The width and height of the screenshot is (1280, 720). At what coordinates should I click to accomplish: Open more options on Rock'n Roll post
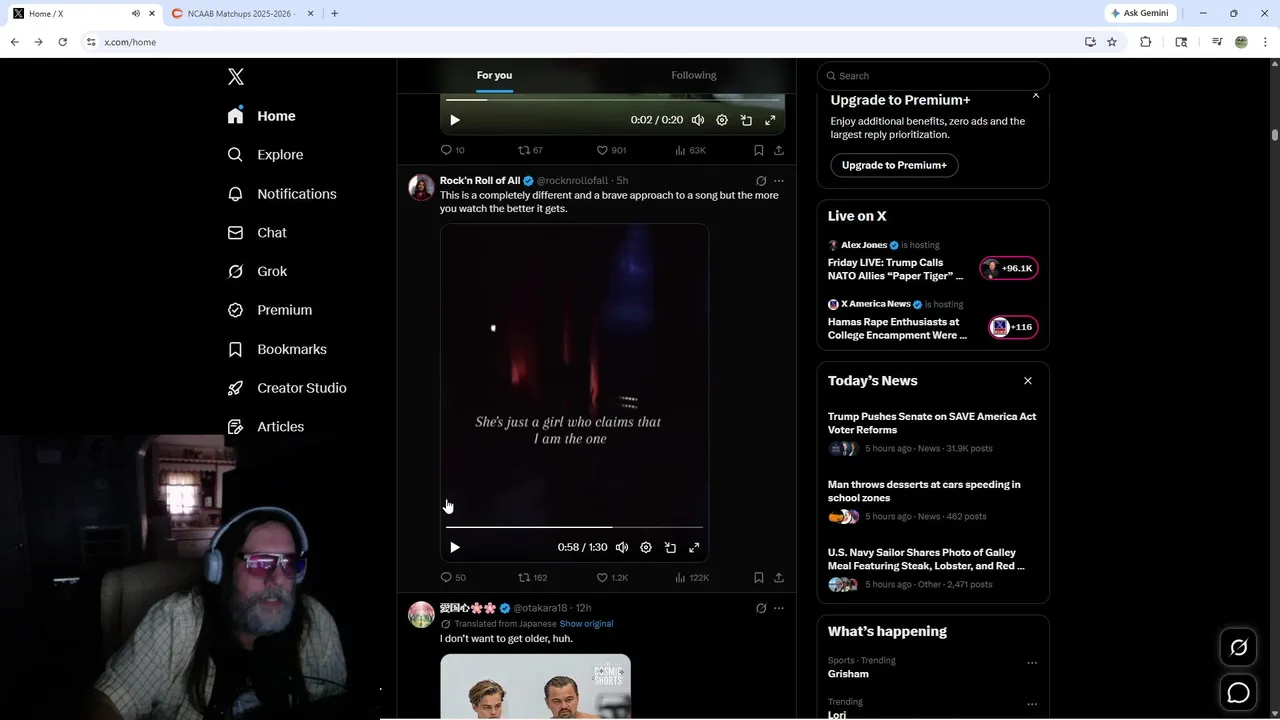point(779,181)
